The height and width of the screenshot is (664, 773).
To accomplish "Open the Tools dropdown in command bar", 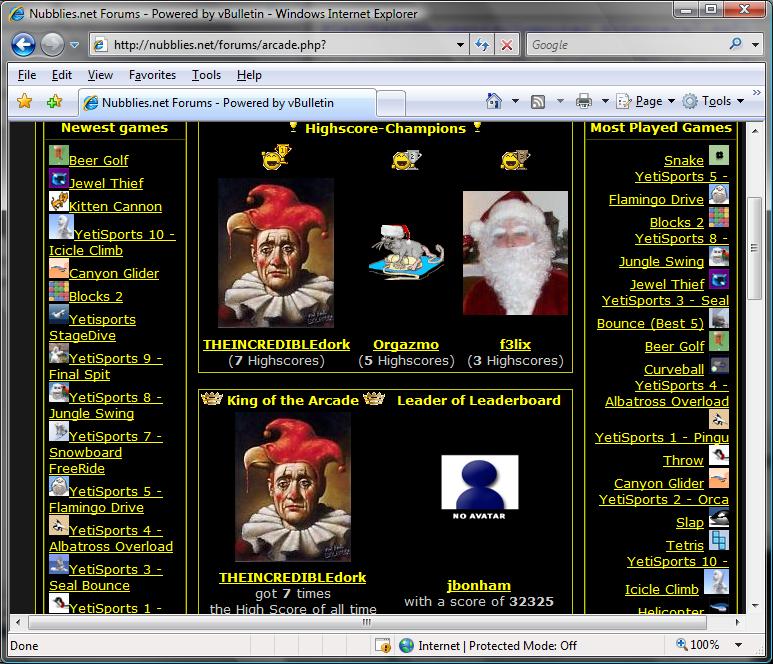I will pyautogui.click(x=714, y=101).
